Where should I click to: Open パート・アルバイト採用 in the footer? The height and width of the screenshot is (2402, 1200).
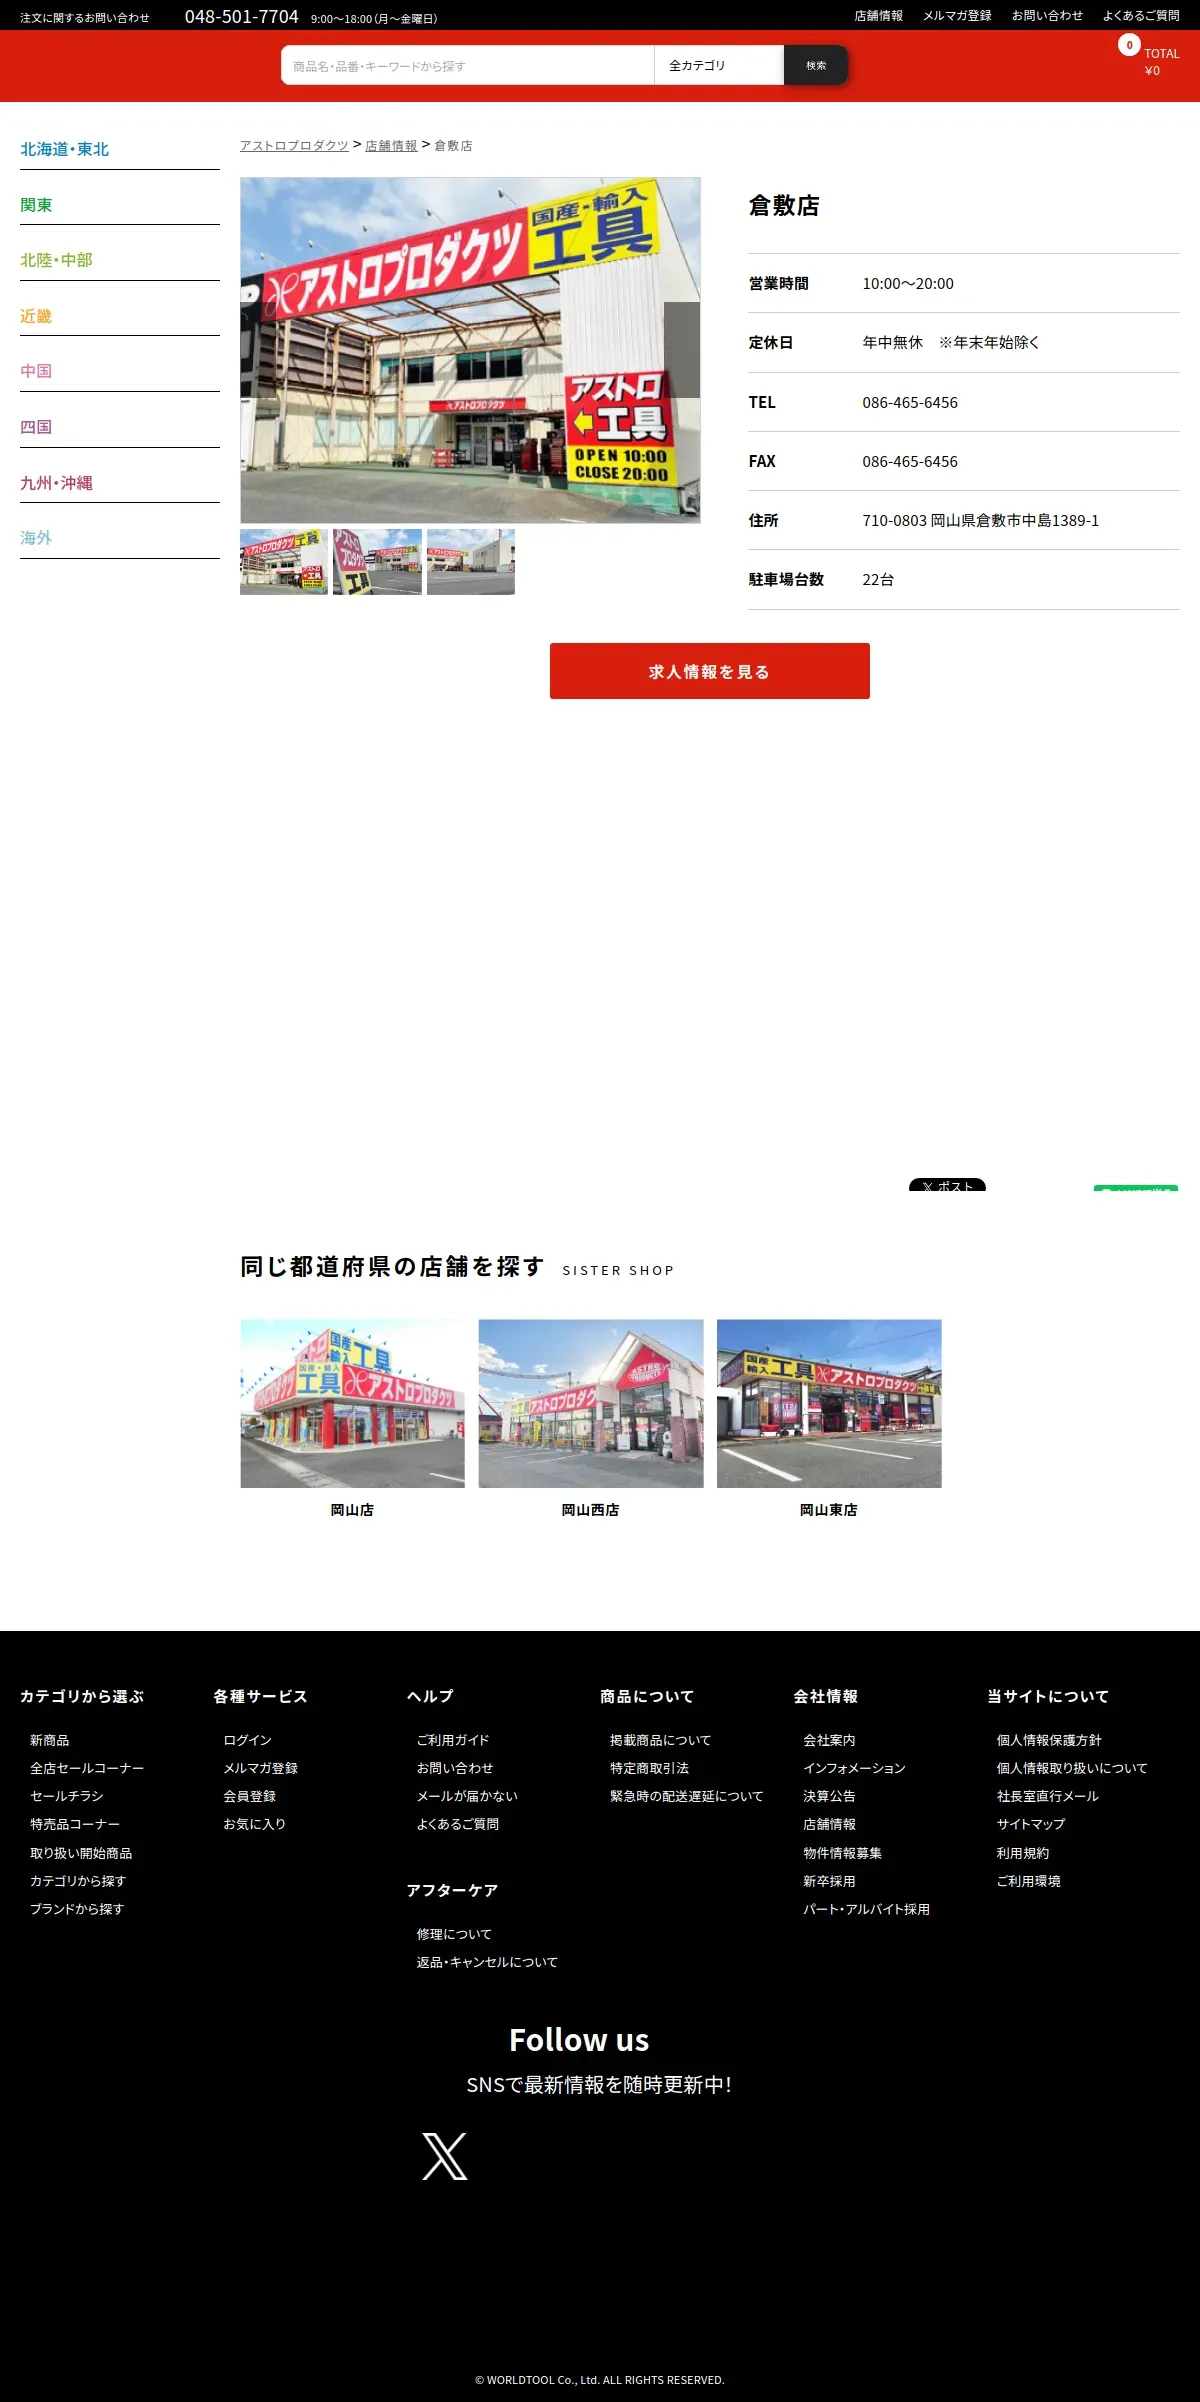tap(867, 1909)
